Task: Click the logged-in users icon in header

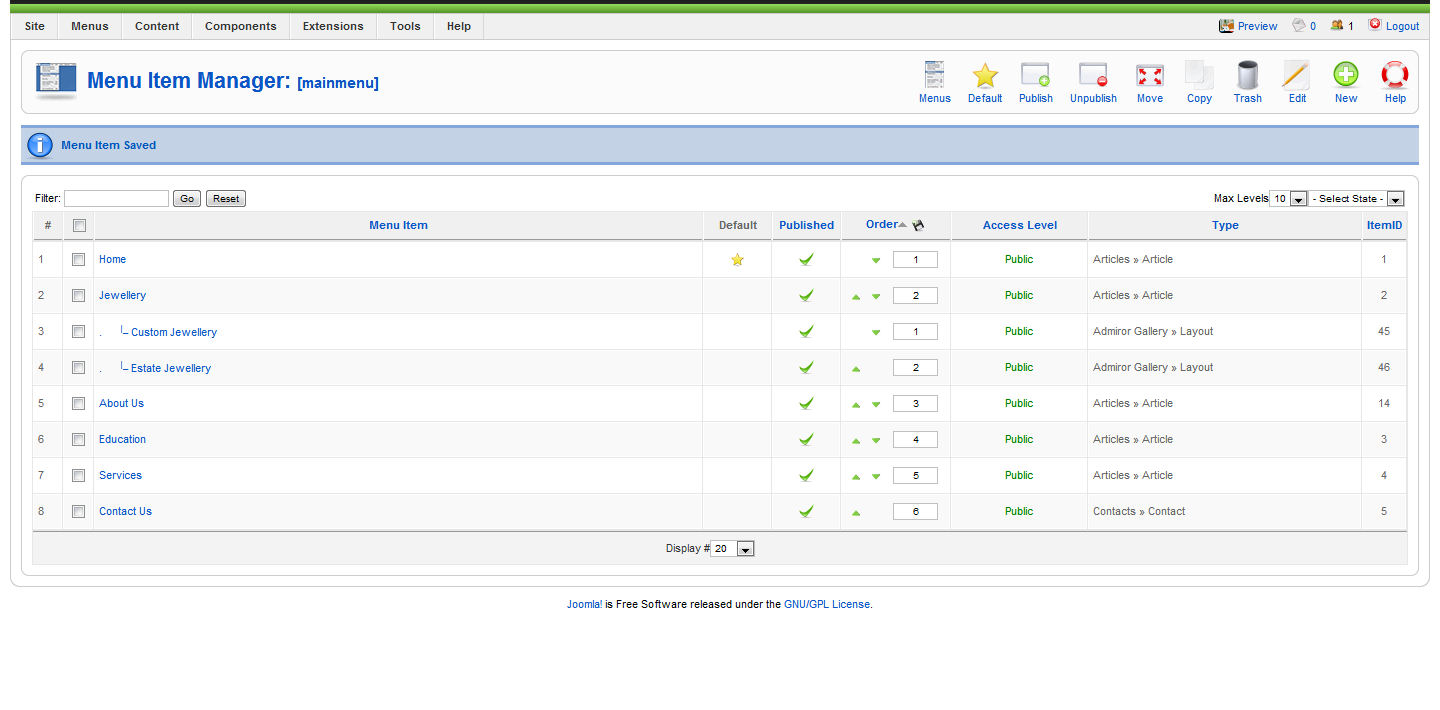Action: [x=1337, y=25]
